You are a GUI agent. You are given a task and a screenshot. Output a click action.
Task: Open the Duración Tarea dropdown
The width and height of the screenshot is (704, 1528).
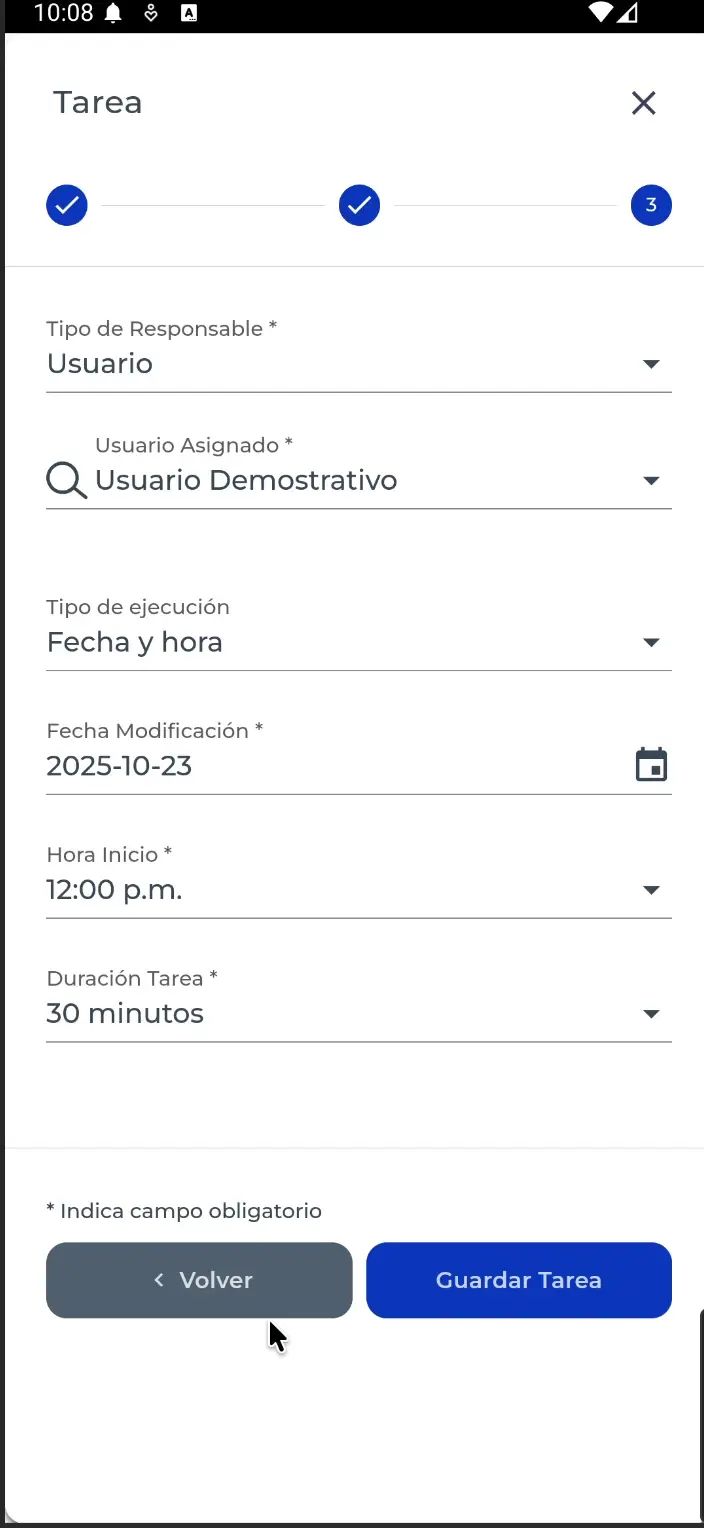tap(651, 1014)
